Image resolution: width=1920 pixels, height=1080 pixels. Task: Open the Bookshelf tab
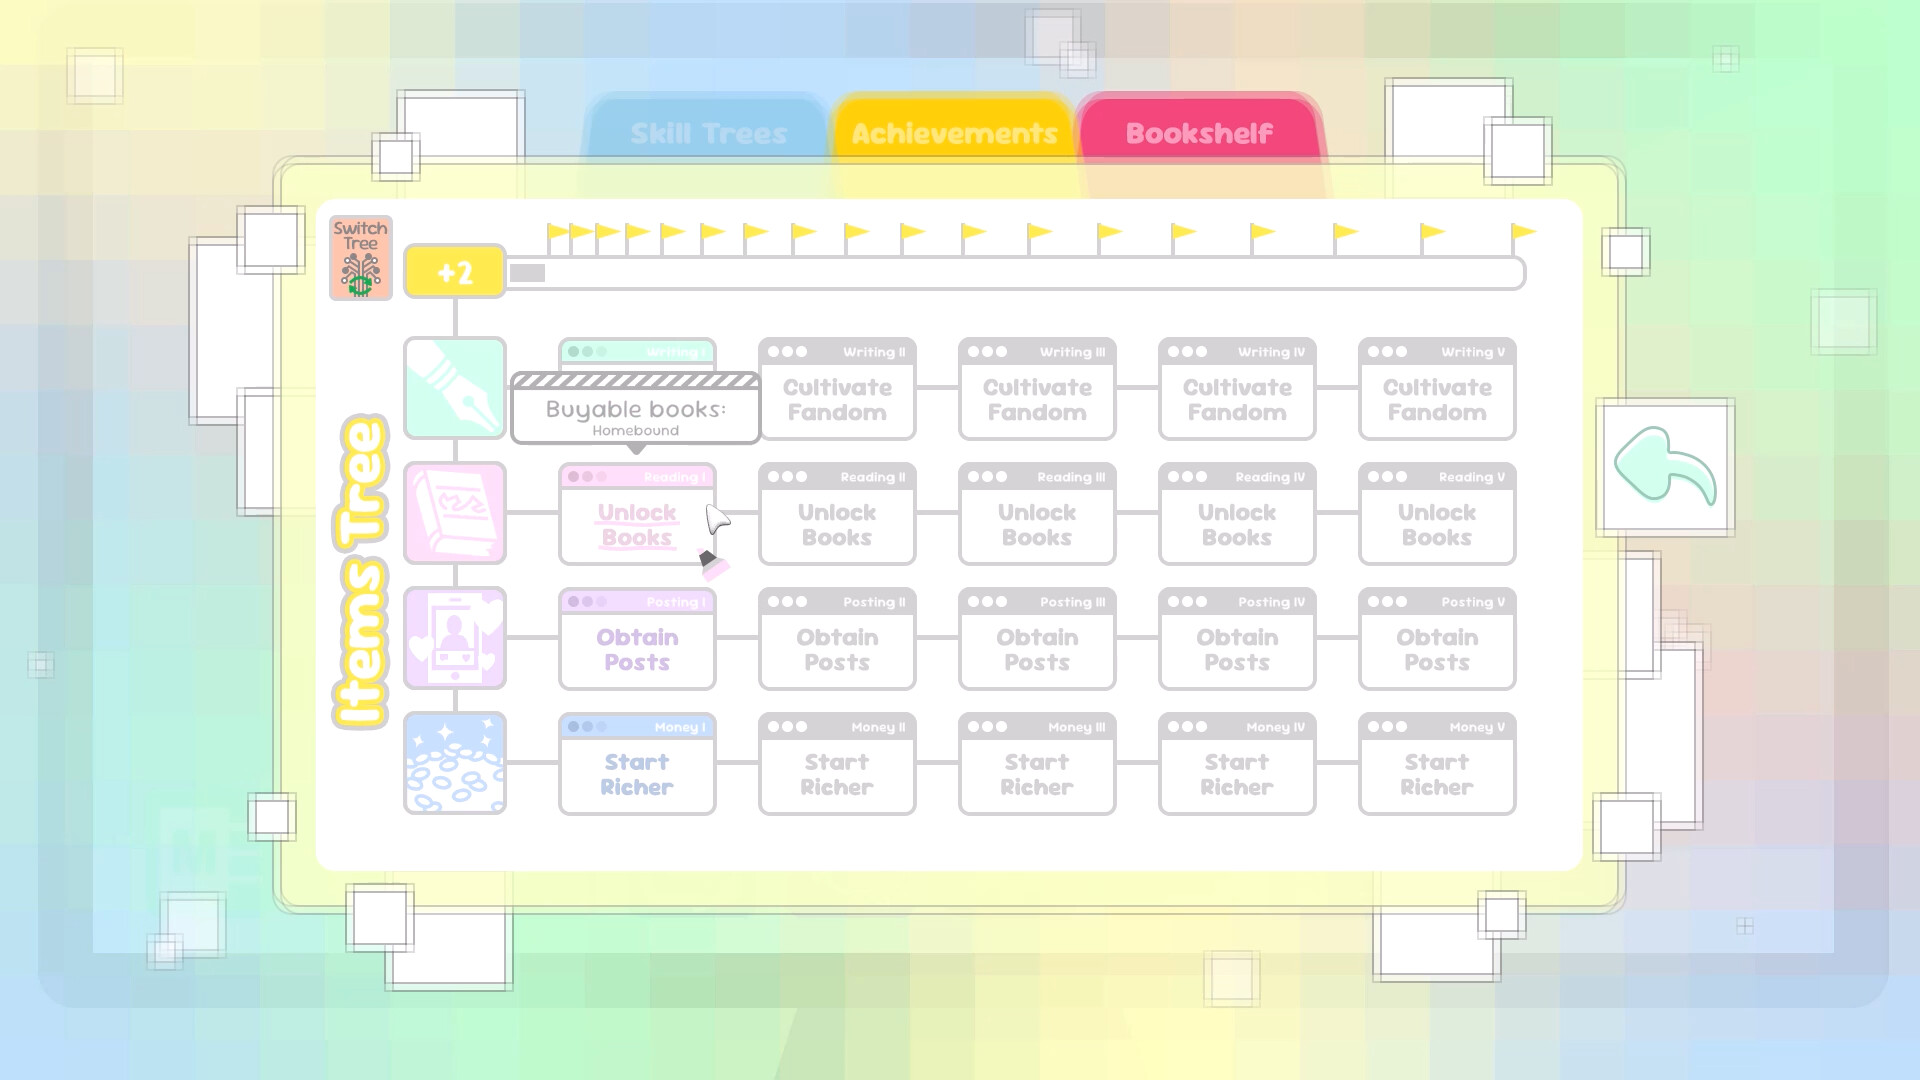tap(1199, 131)
